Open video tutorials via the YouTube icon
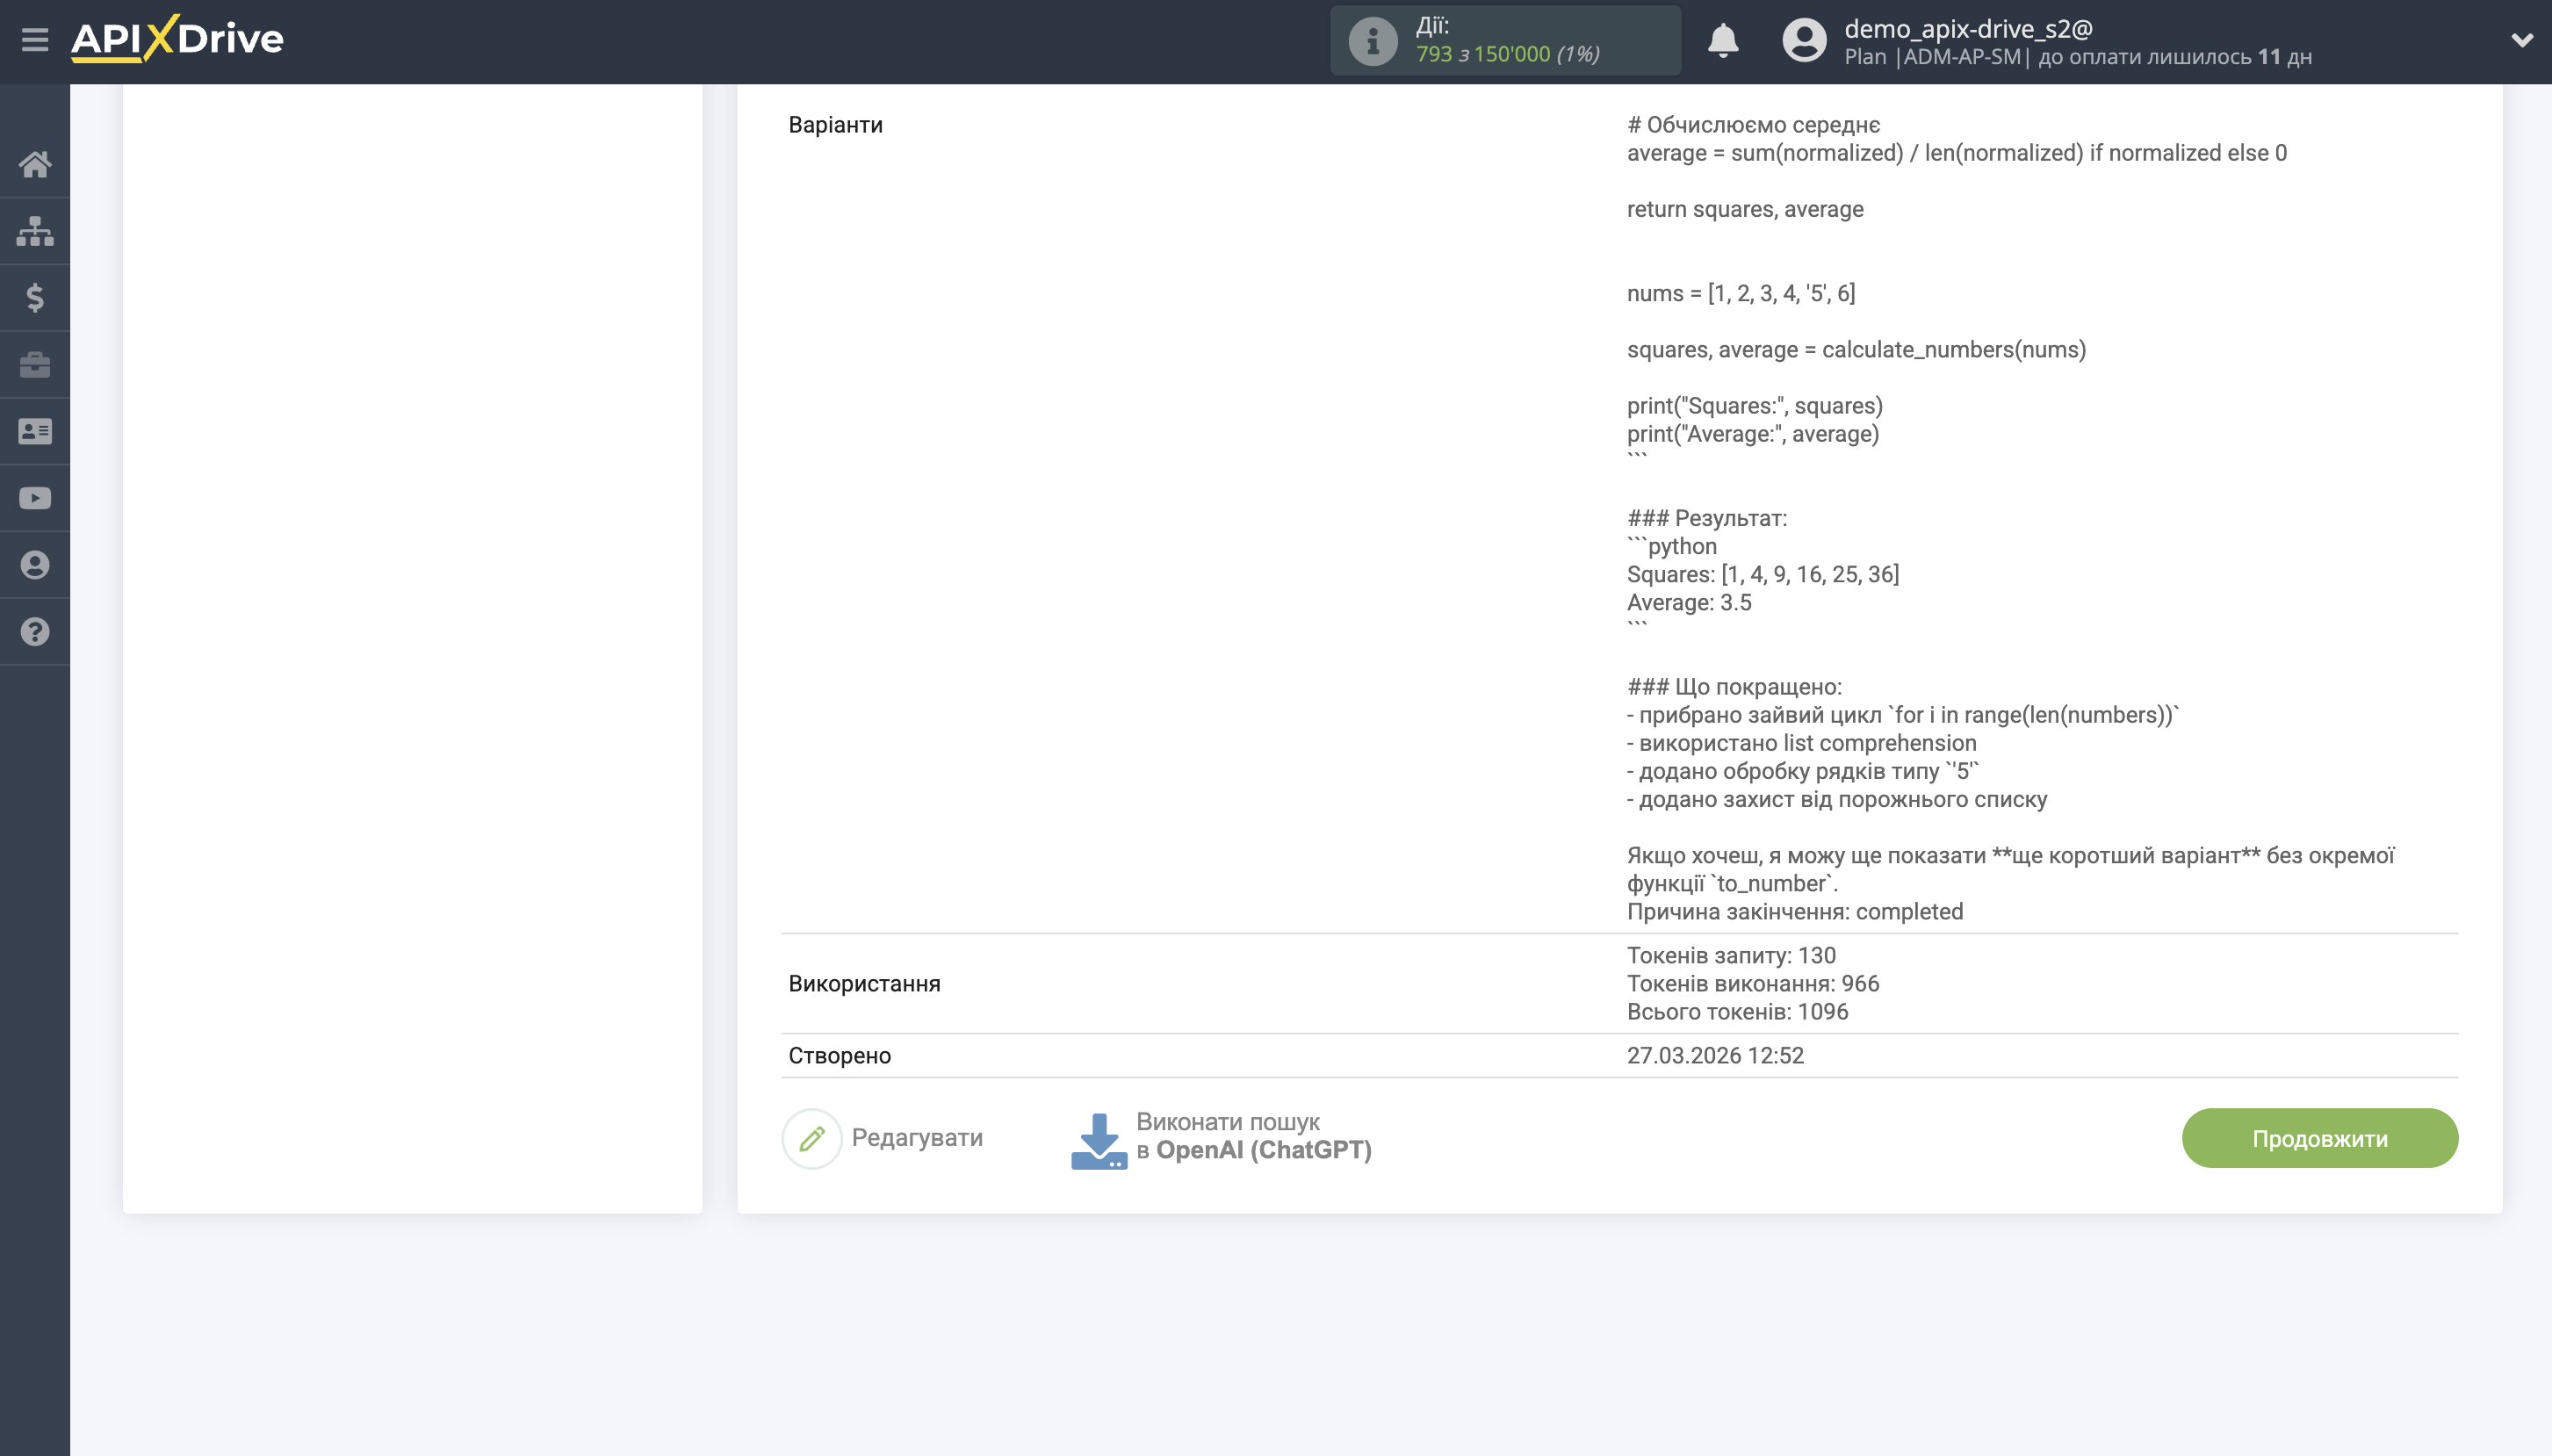 (x=36, y=497)
